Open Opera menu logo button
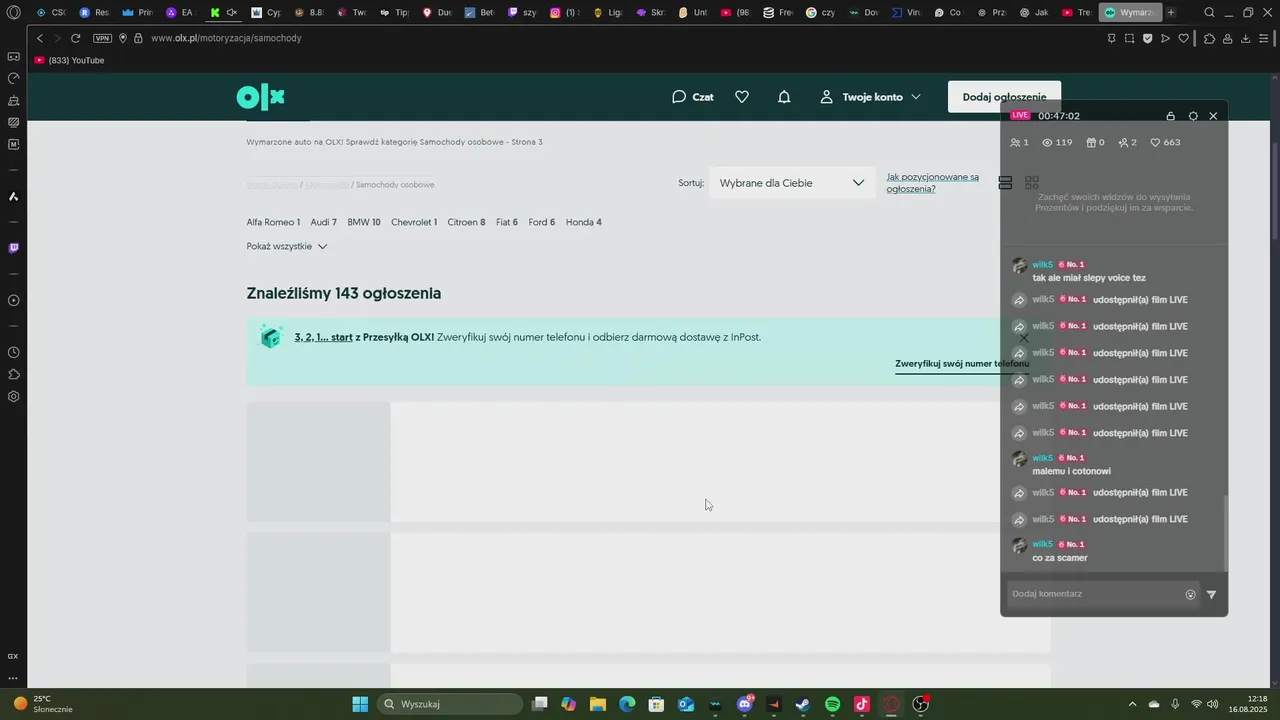Viewport: 1280px width, 720px height. (13, 12)
